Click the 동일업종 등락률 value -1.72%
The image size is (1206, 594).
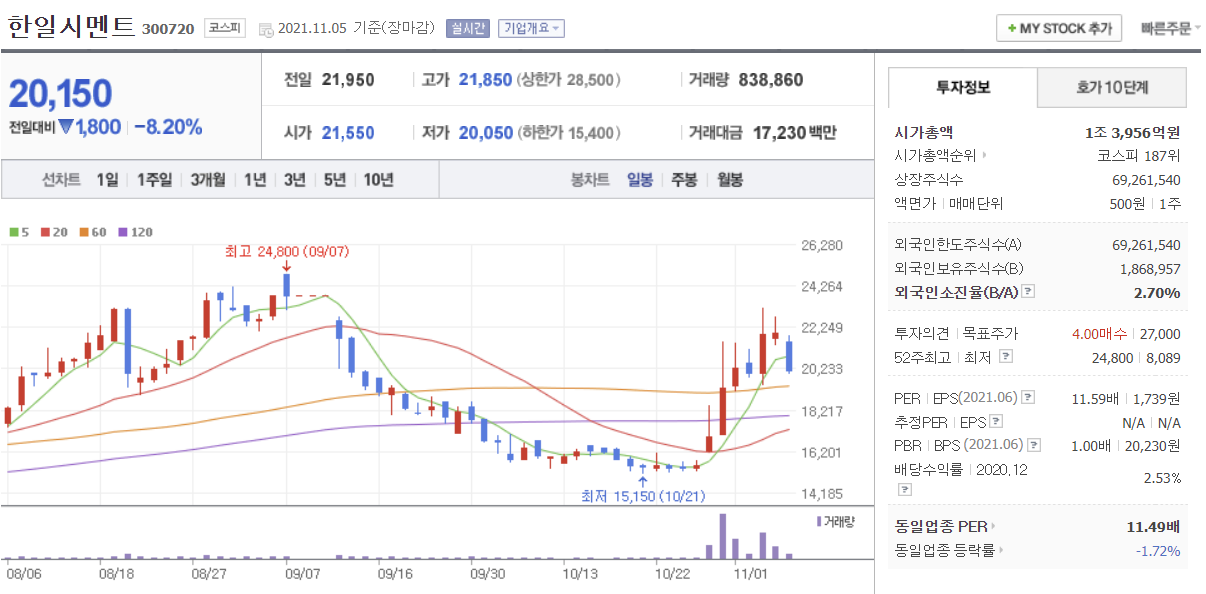1157,551
